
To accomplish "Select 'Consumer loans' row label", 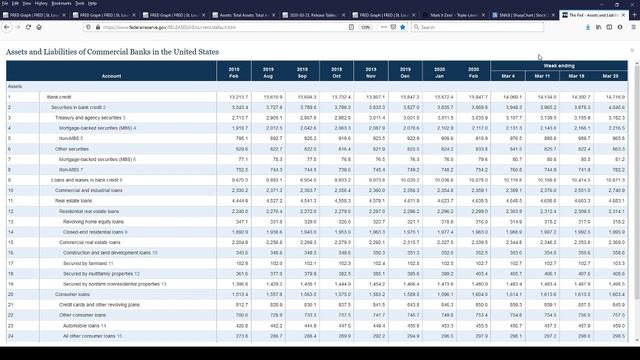I will coord(72,294).
